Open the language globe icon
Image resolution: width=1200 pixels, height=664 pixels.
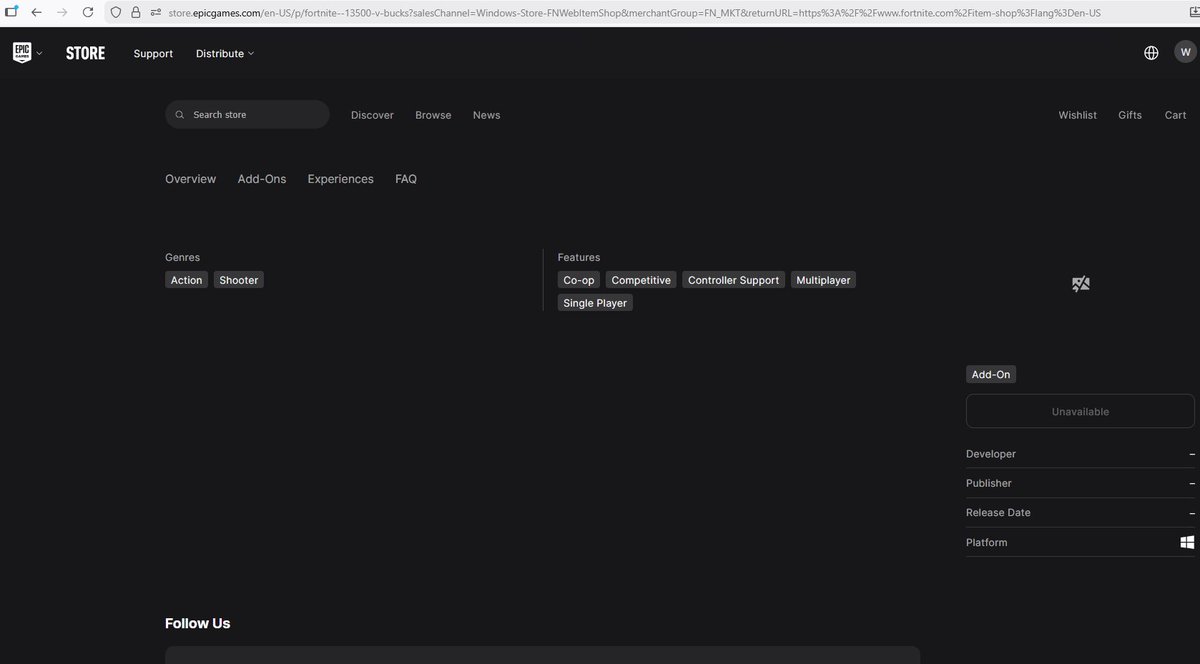tap(1151, 53)
